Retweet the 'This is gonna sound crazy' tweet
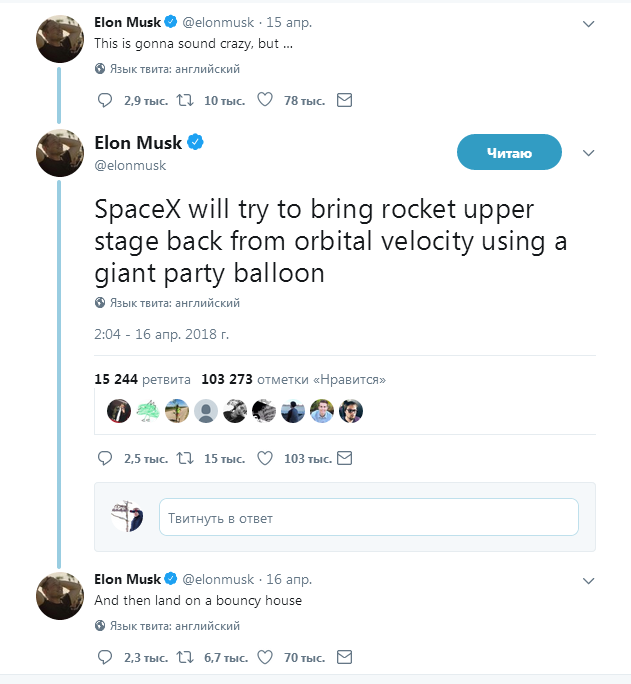The width and height of the screenshot is (631, 684). click(x=185, y=100)
